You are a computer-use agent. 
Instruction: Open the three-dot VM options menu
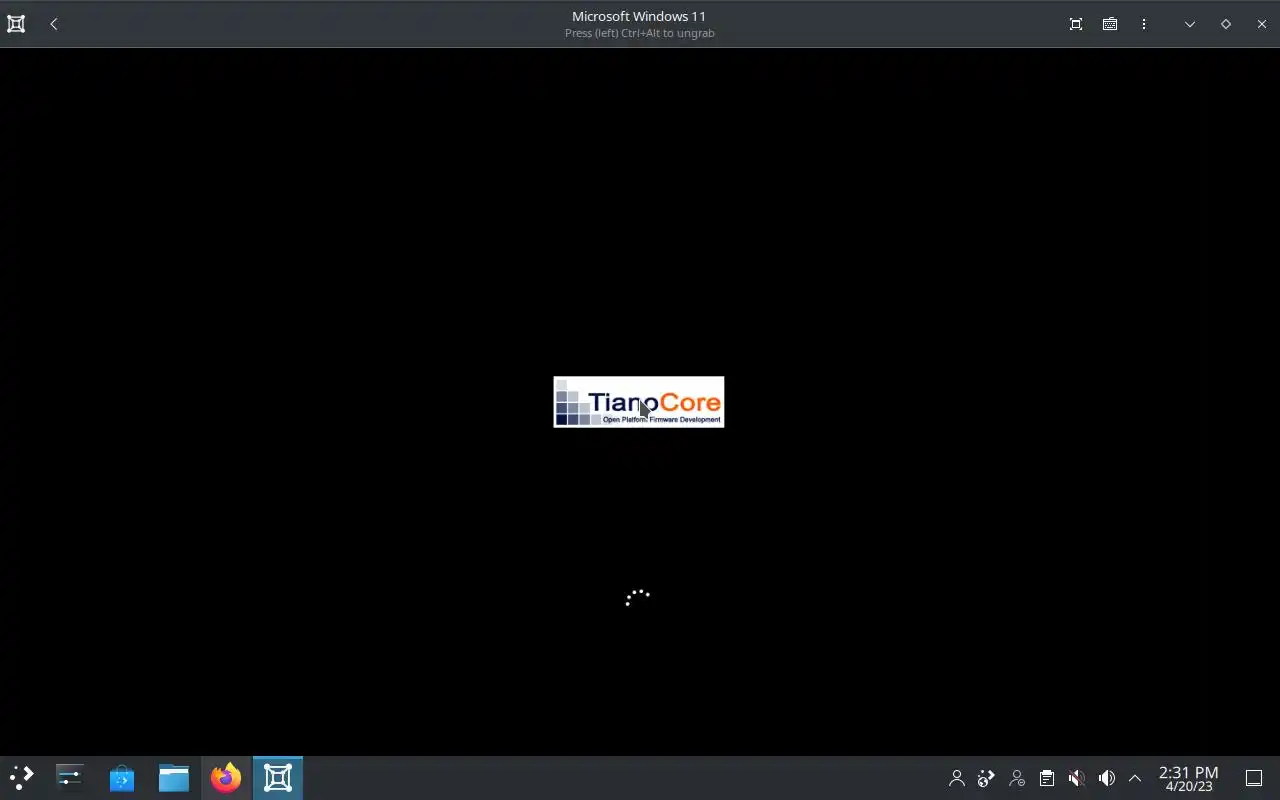(1144, 24)
